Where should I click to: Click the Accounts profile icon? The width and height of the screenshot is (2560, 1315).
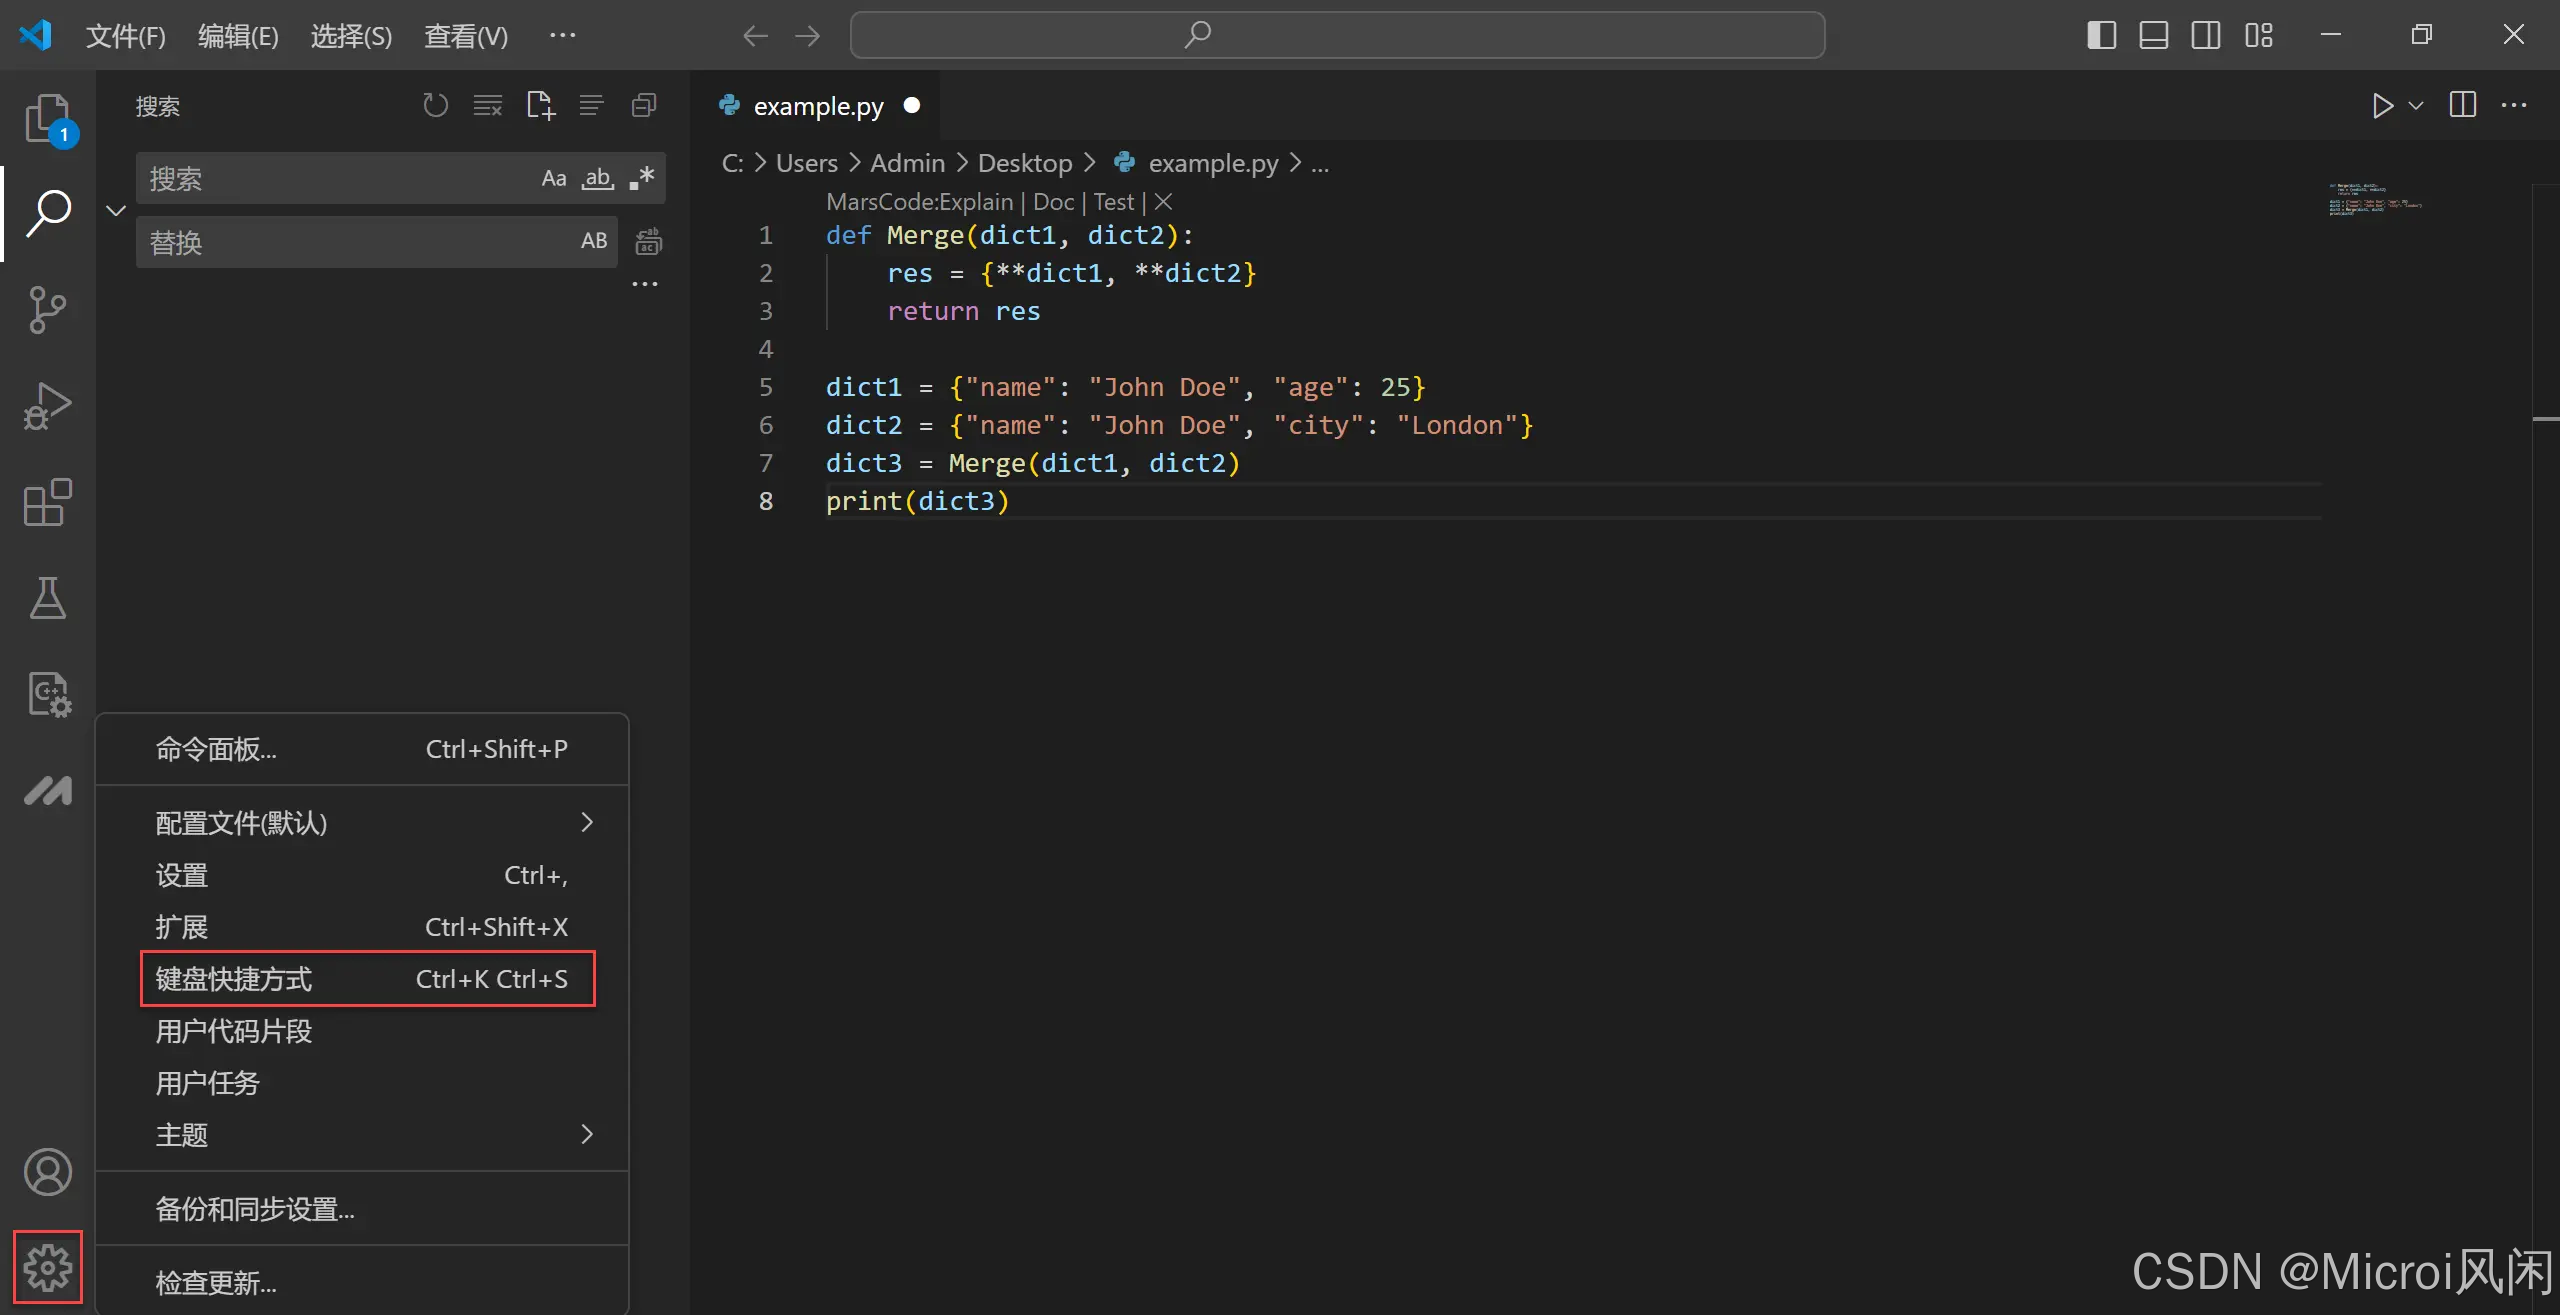point(47,1171)
